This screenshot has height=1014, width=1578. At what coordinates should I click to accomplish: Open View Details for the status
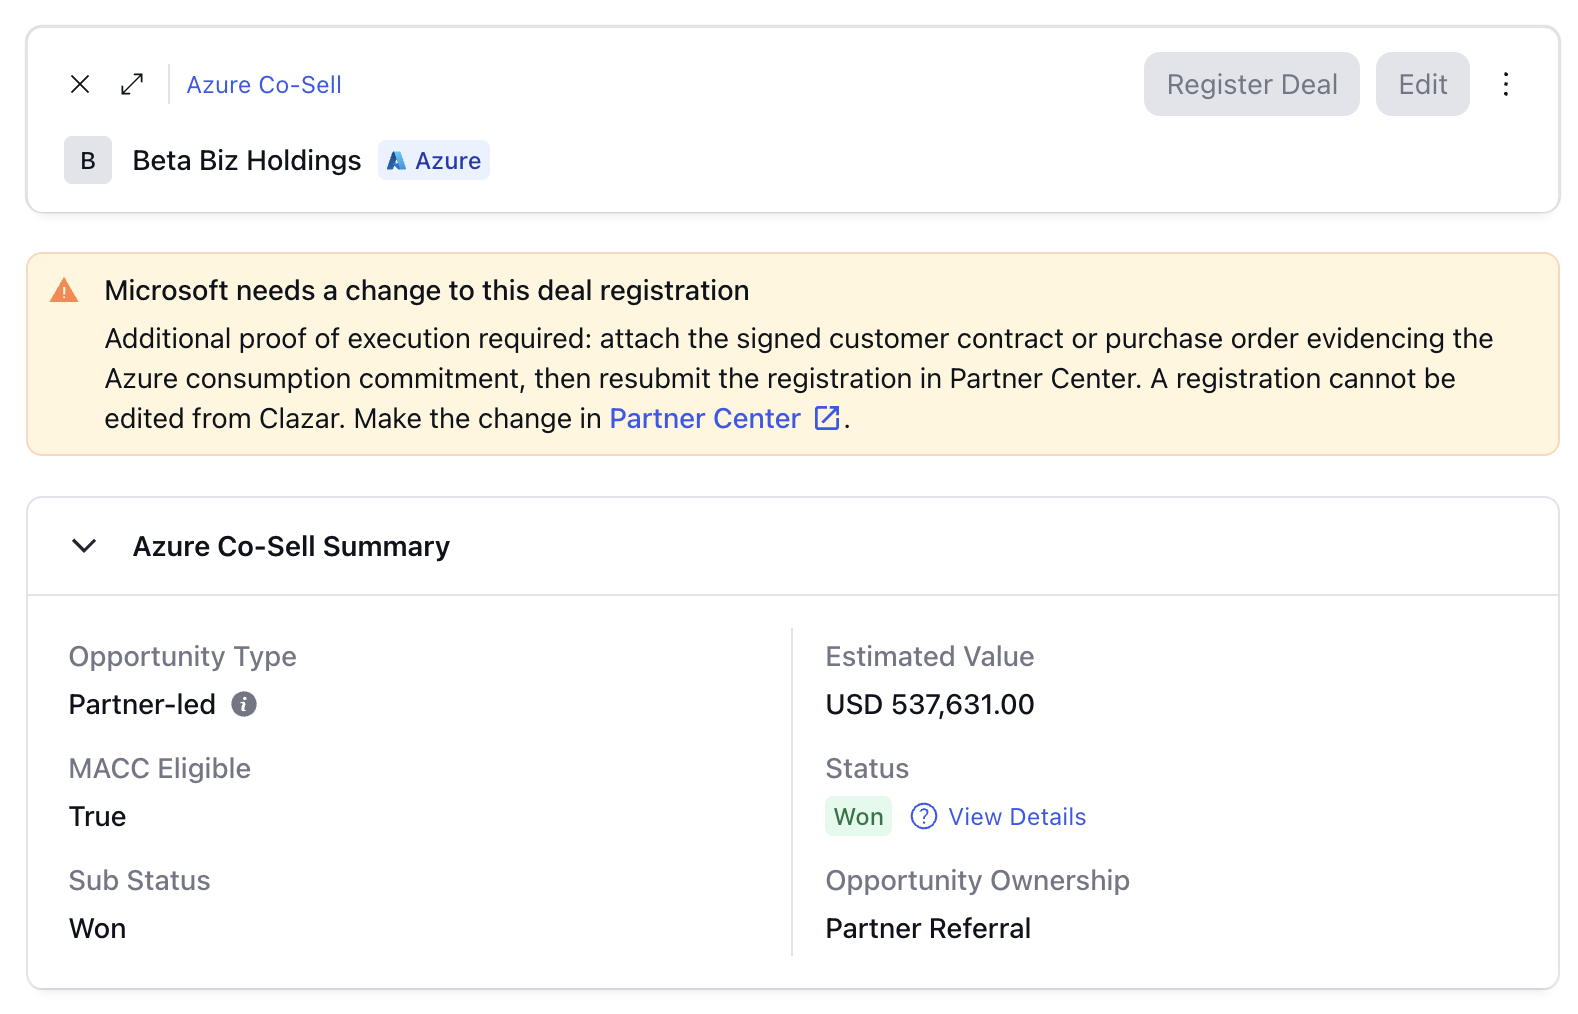1017,816
